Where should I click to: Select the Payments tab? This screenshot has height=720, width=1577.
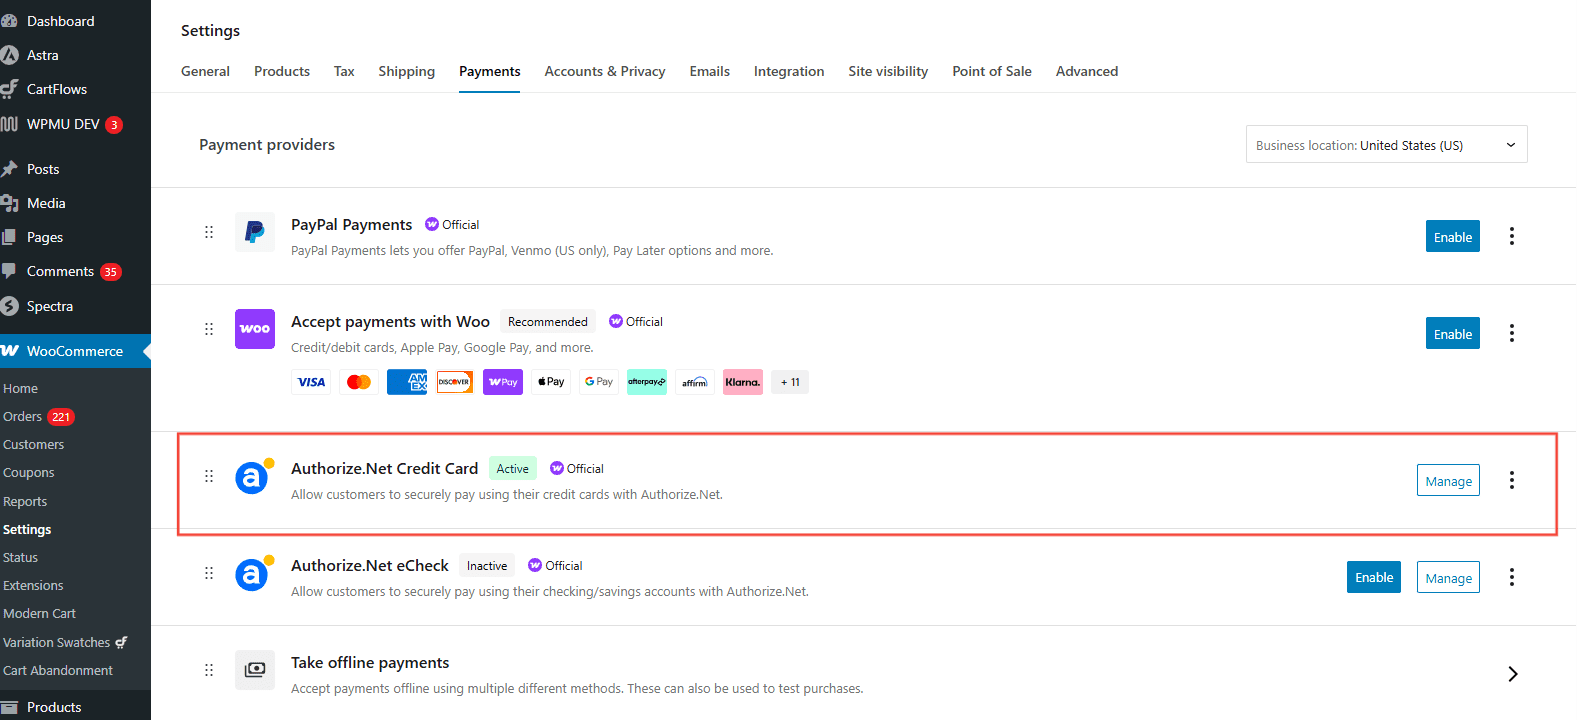click(489, 71)
